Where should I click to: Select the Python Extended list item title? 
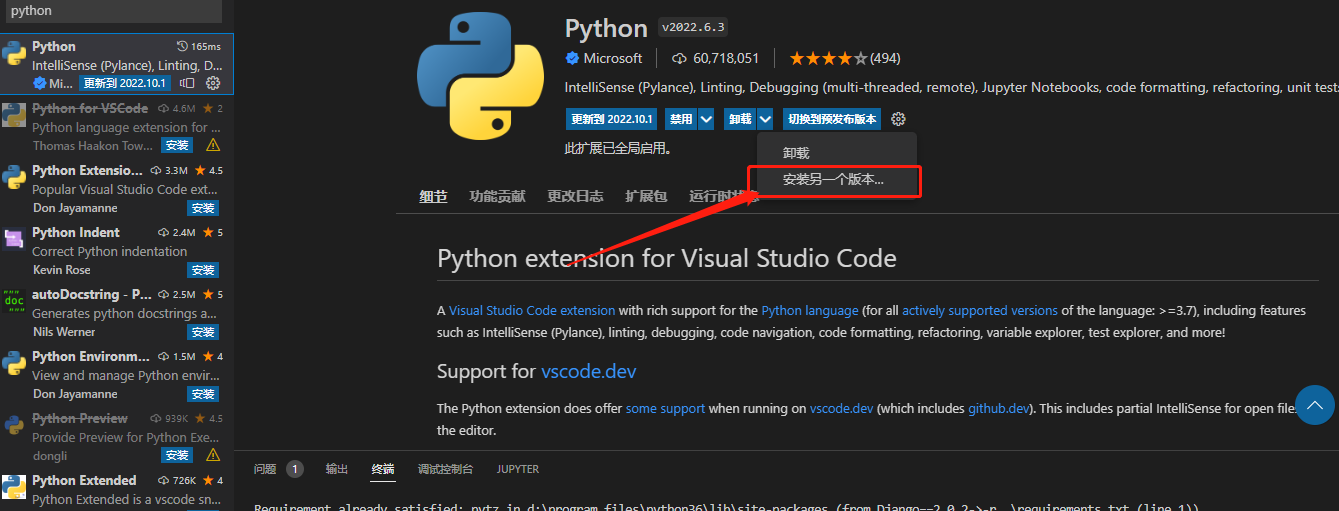(84, 480)
